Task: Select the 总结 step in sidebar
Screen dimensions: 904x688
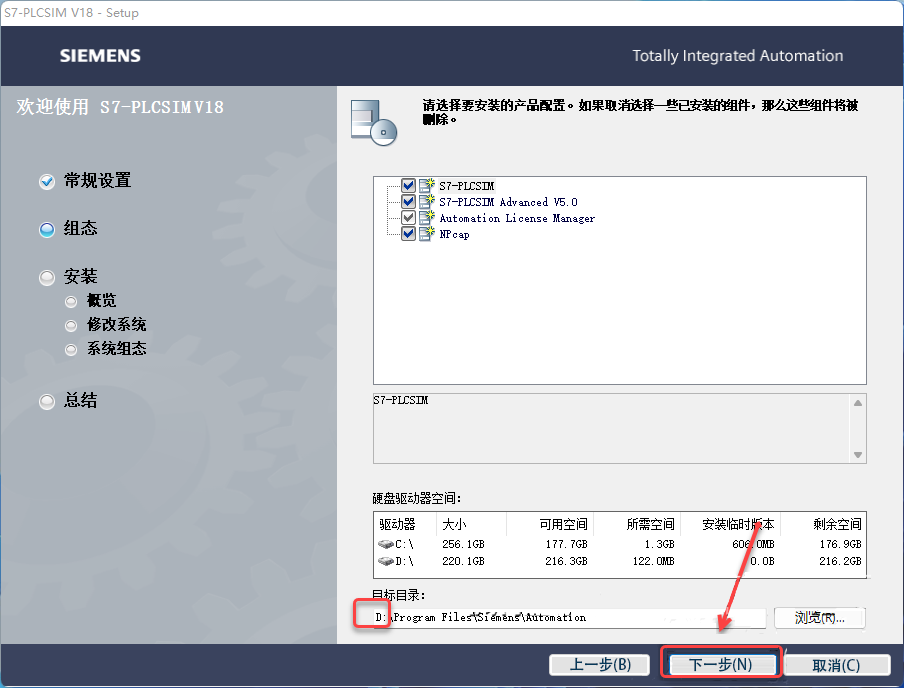Action: click(x=46, y=401)
